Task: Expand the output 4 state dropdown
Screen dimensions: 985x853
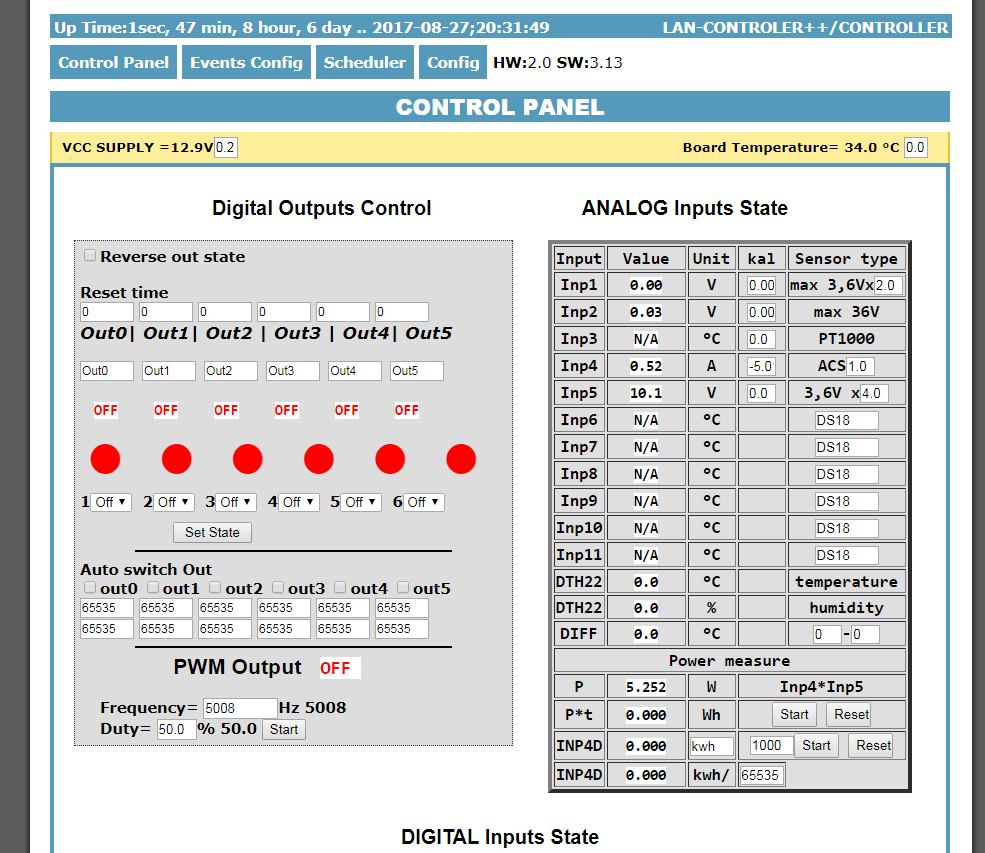Action: (298, 502)
